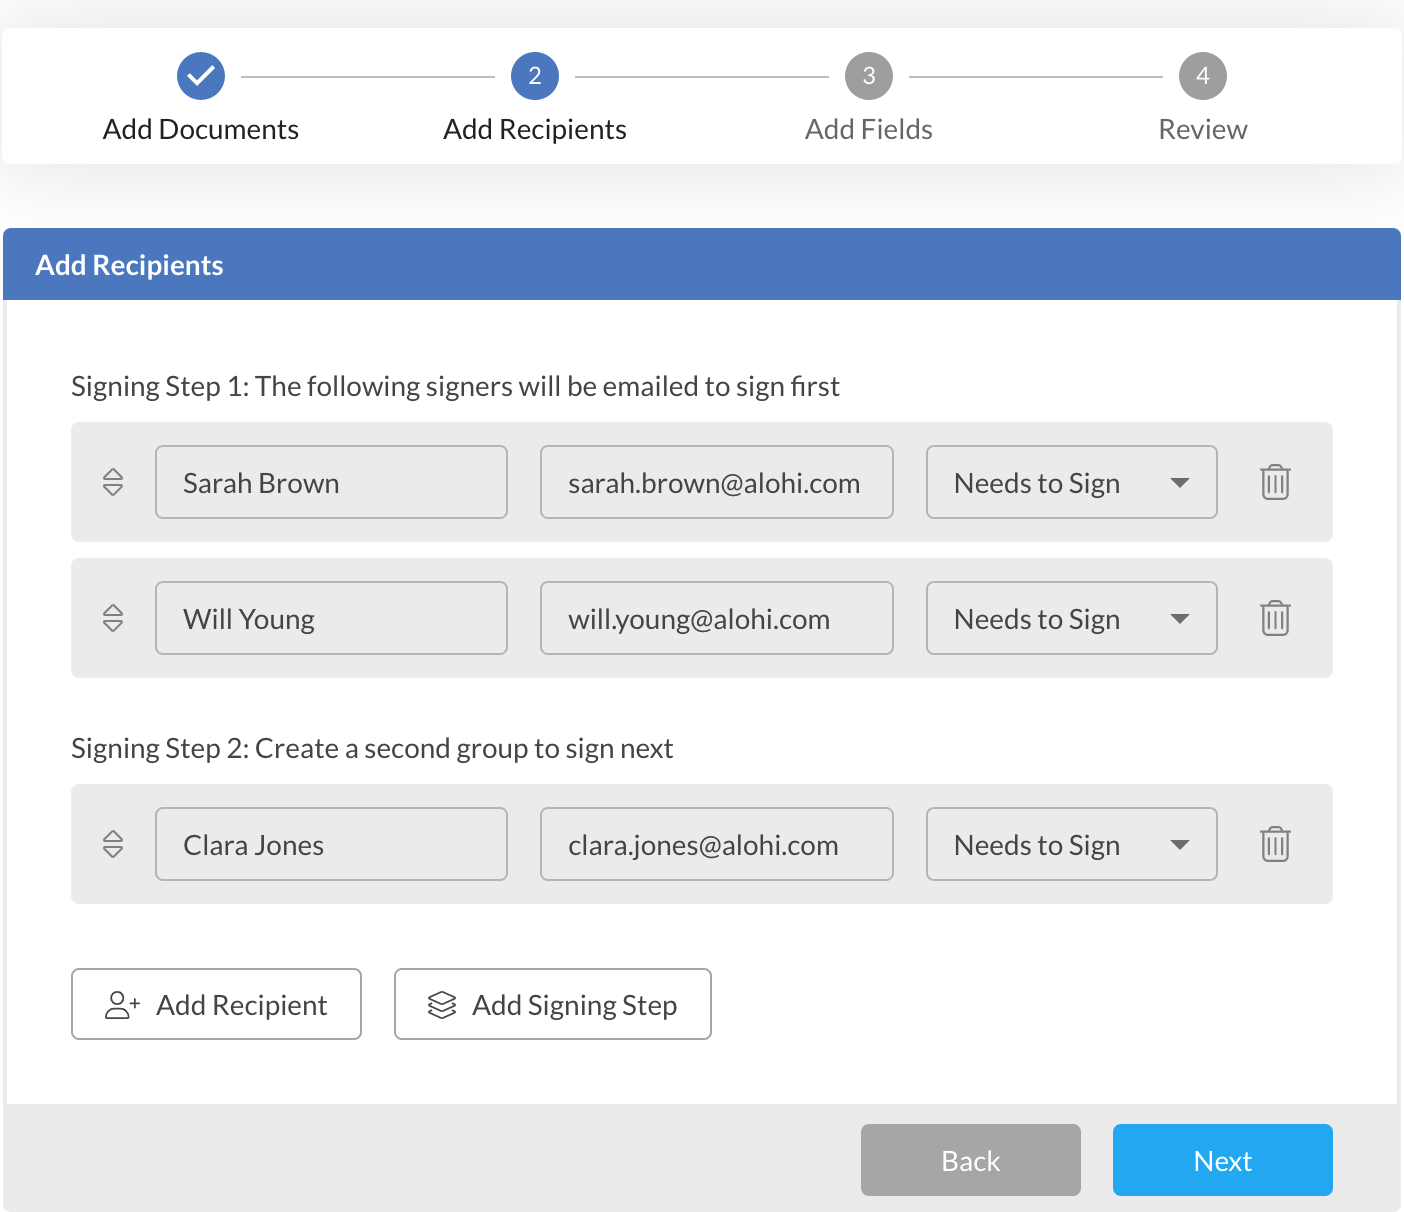
Task: Add a new signing step
Action: [x=552, y=1004]
